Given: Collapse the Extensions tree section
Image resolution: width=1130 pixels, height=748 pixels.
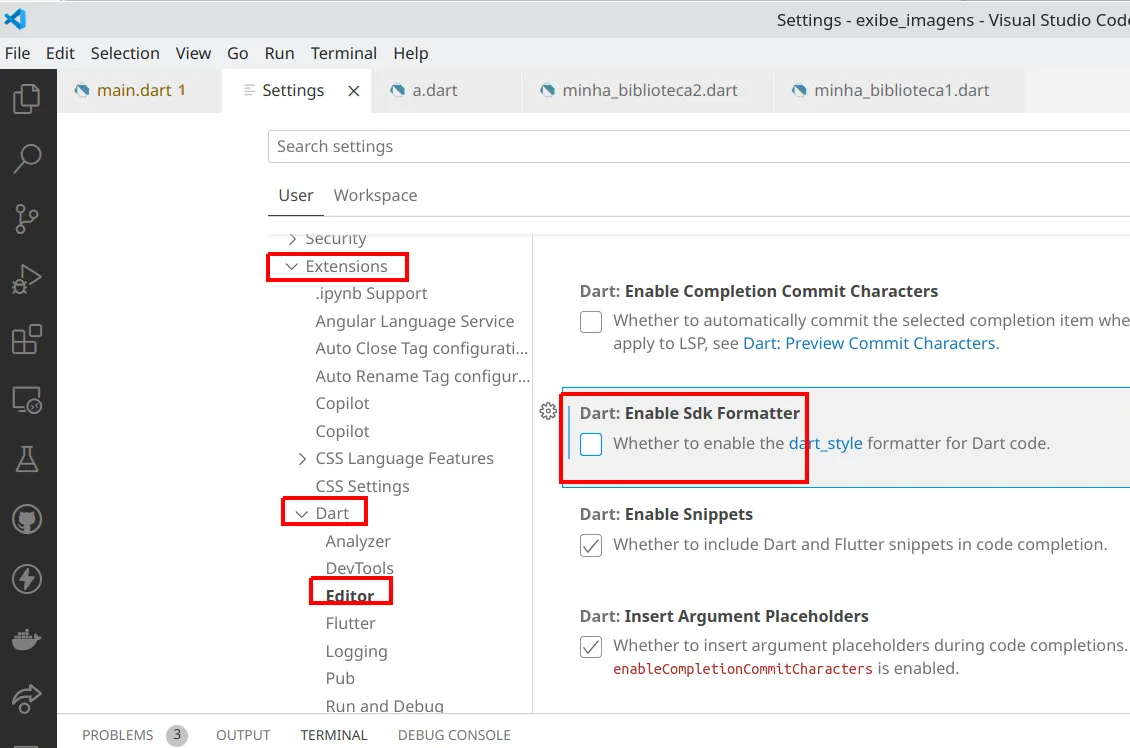Looking at the screenshot, I should (x=291, y=267).
